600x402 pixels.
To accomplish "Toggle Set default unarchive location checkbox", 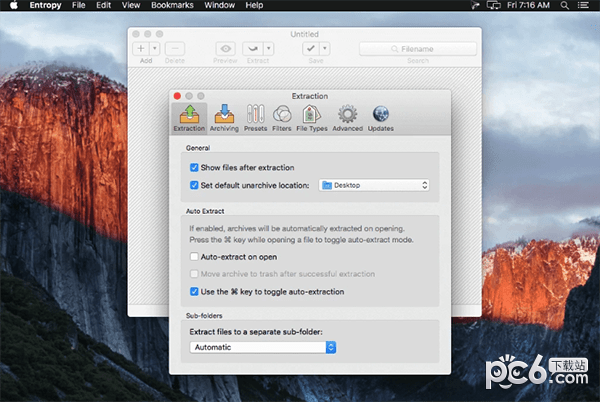I will 194,185.
